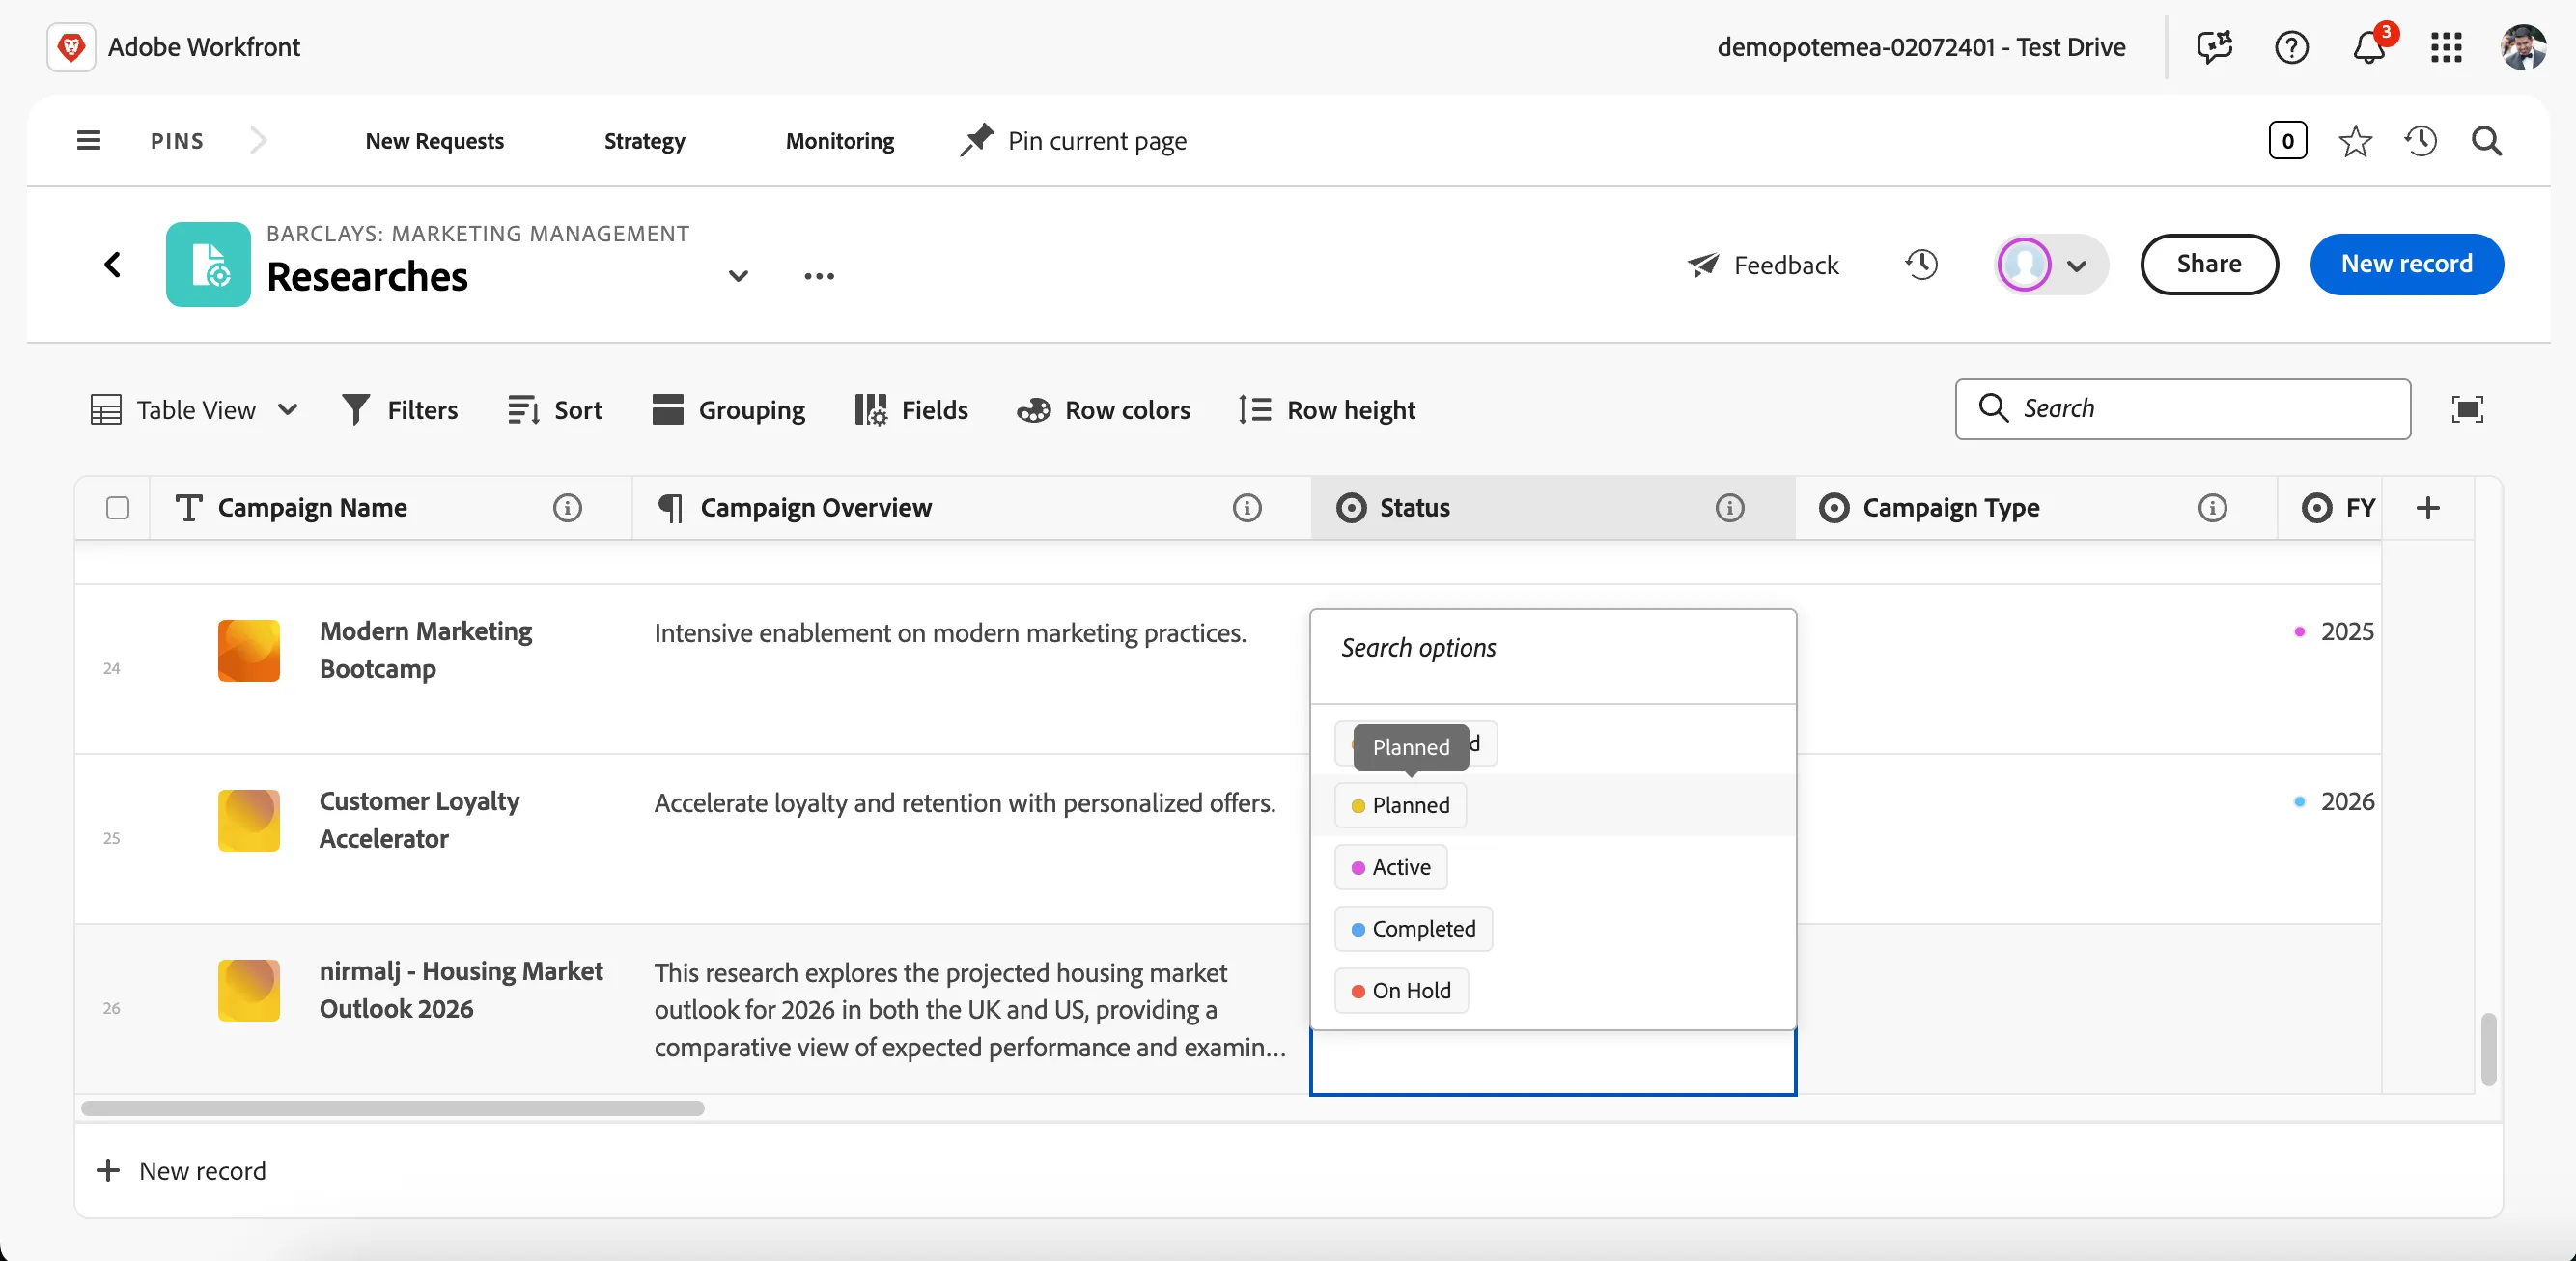Open the New Requests pinned tab

point(434,141)
